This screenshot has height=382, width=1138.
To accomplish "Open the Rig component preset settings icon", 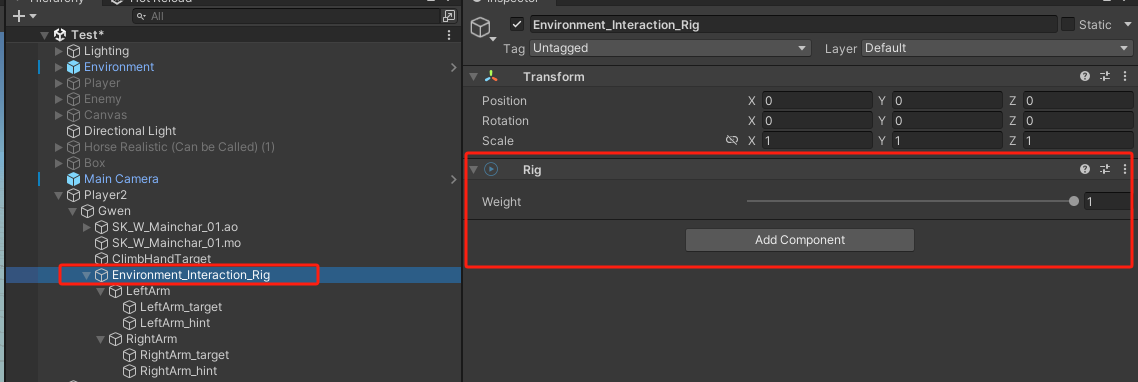I will 1105,169.
